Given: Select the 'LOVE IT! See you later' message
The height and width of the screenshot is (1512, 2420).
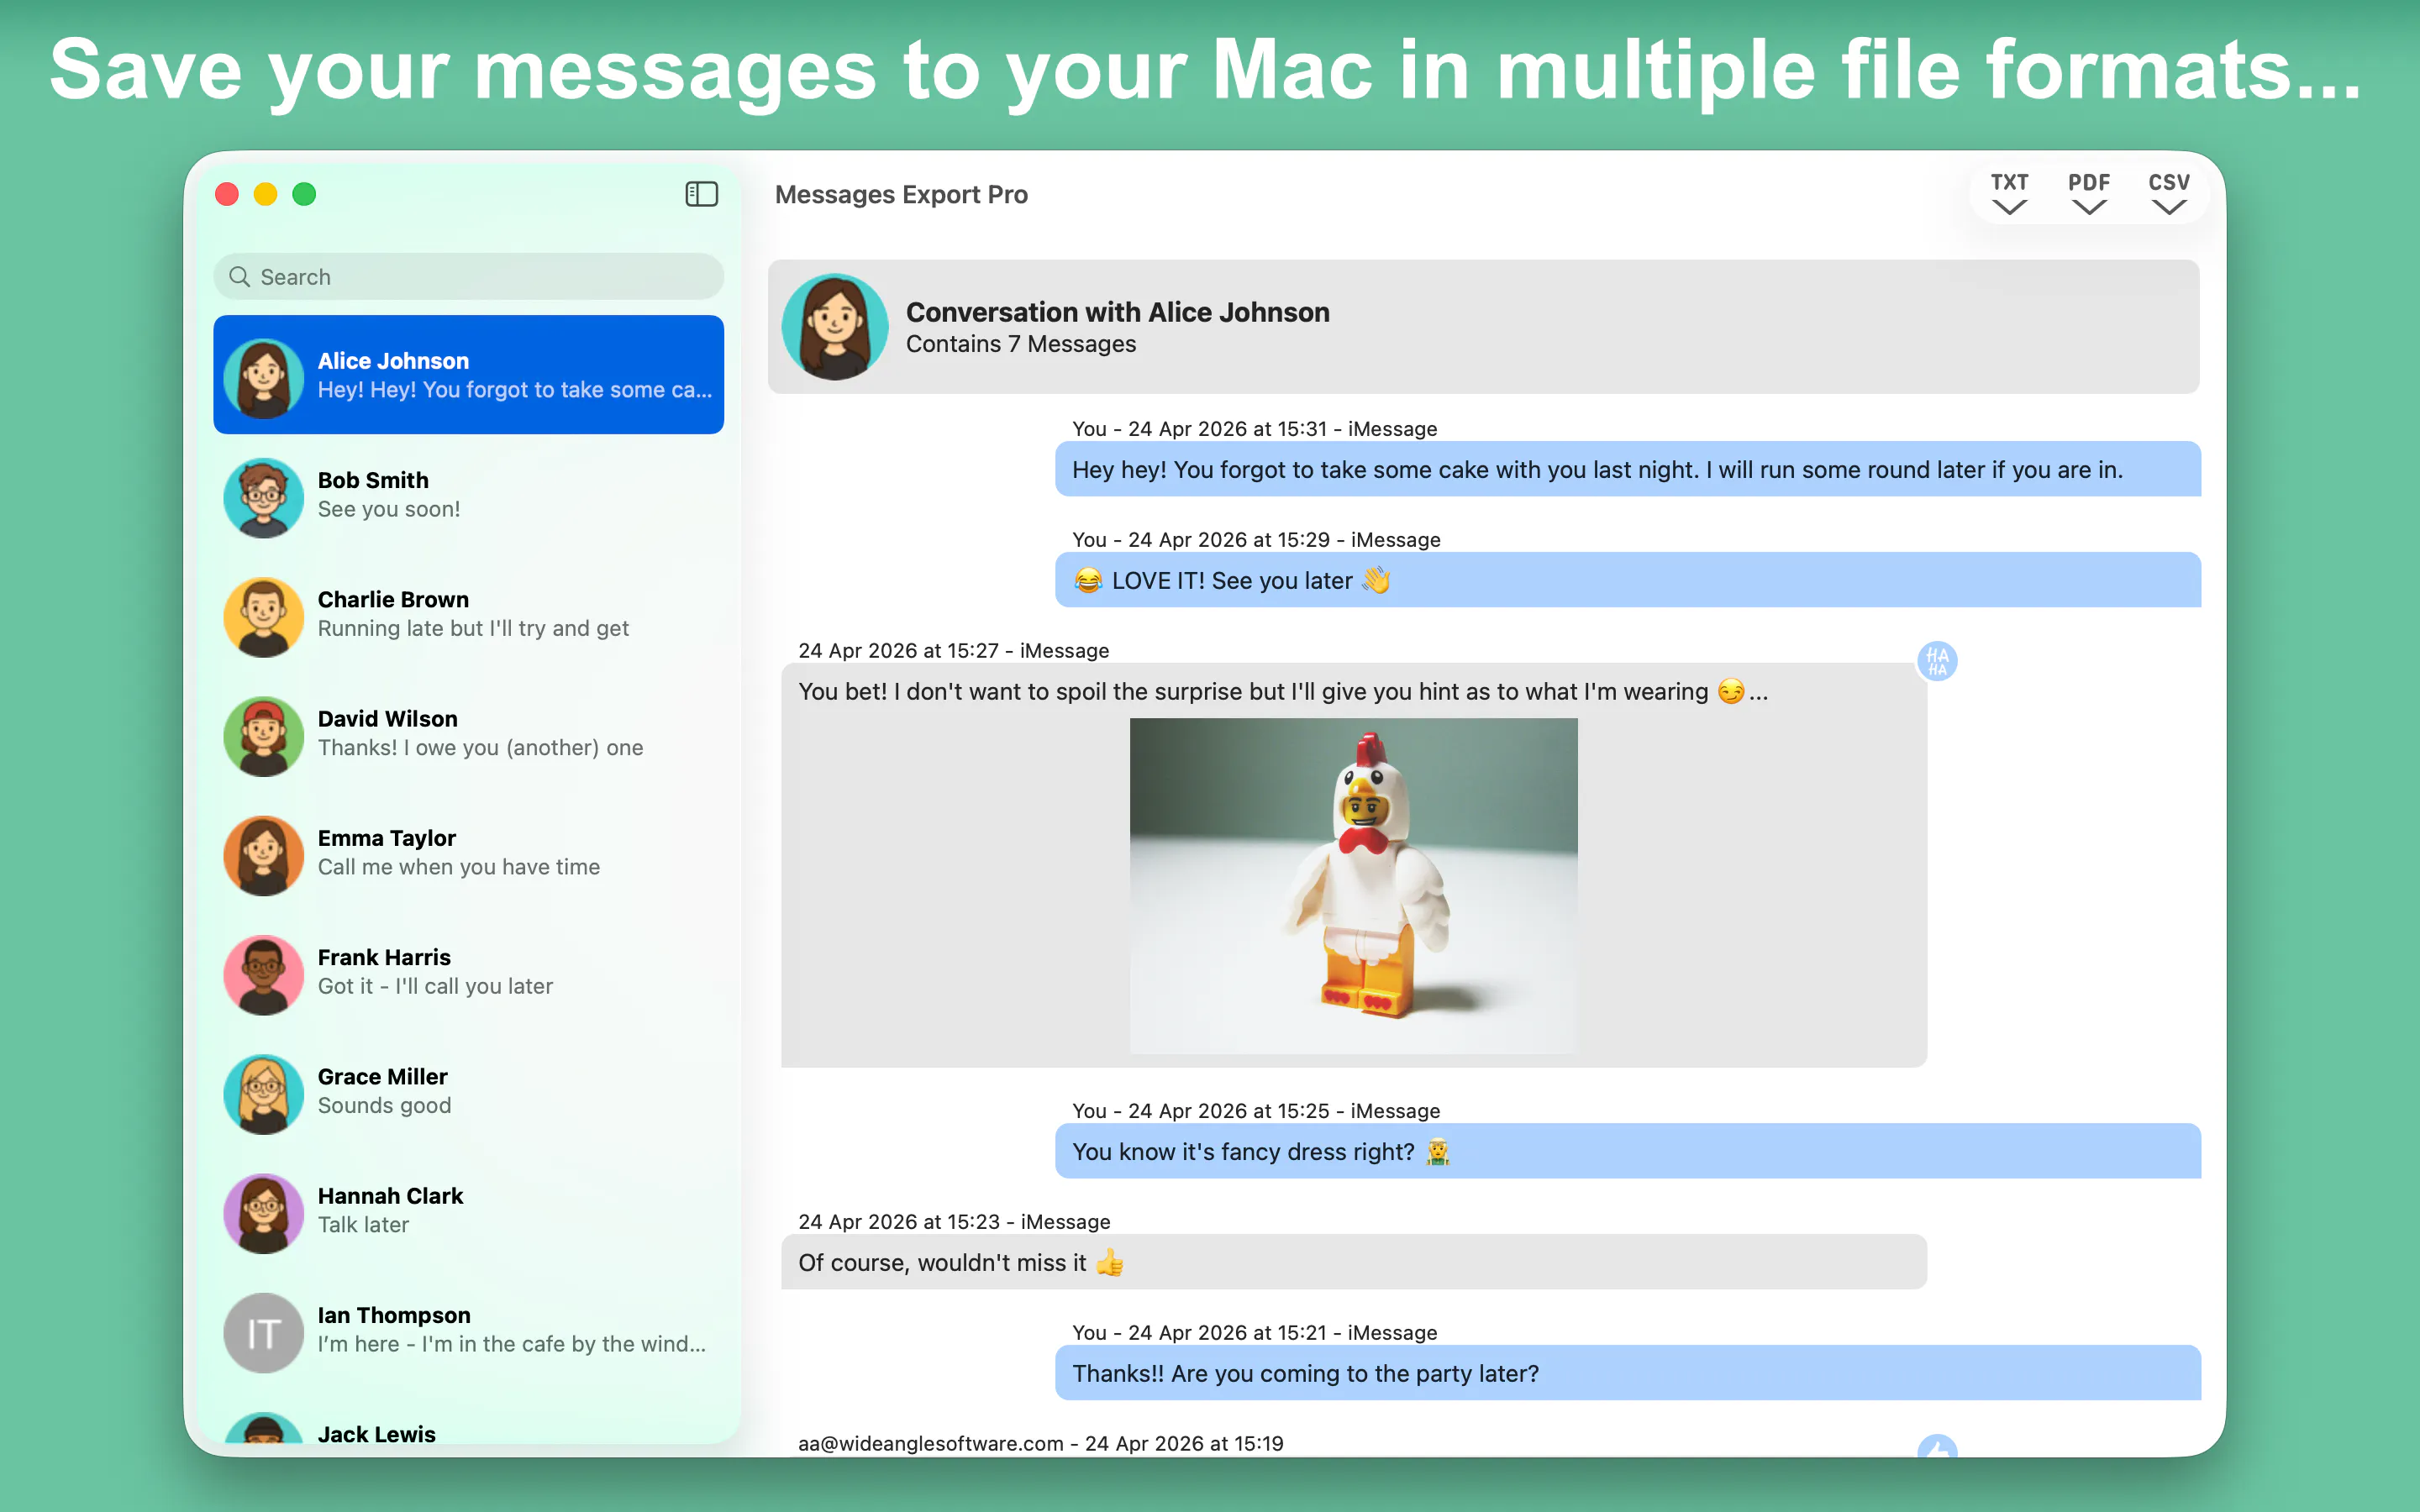Looking at the screenshot, I should [1628, 580].
